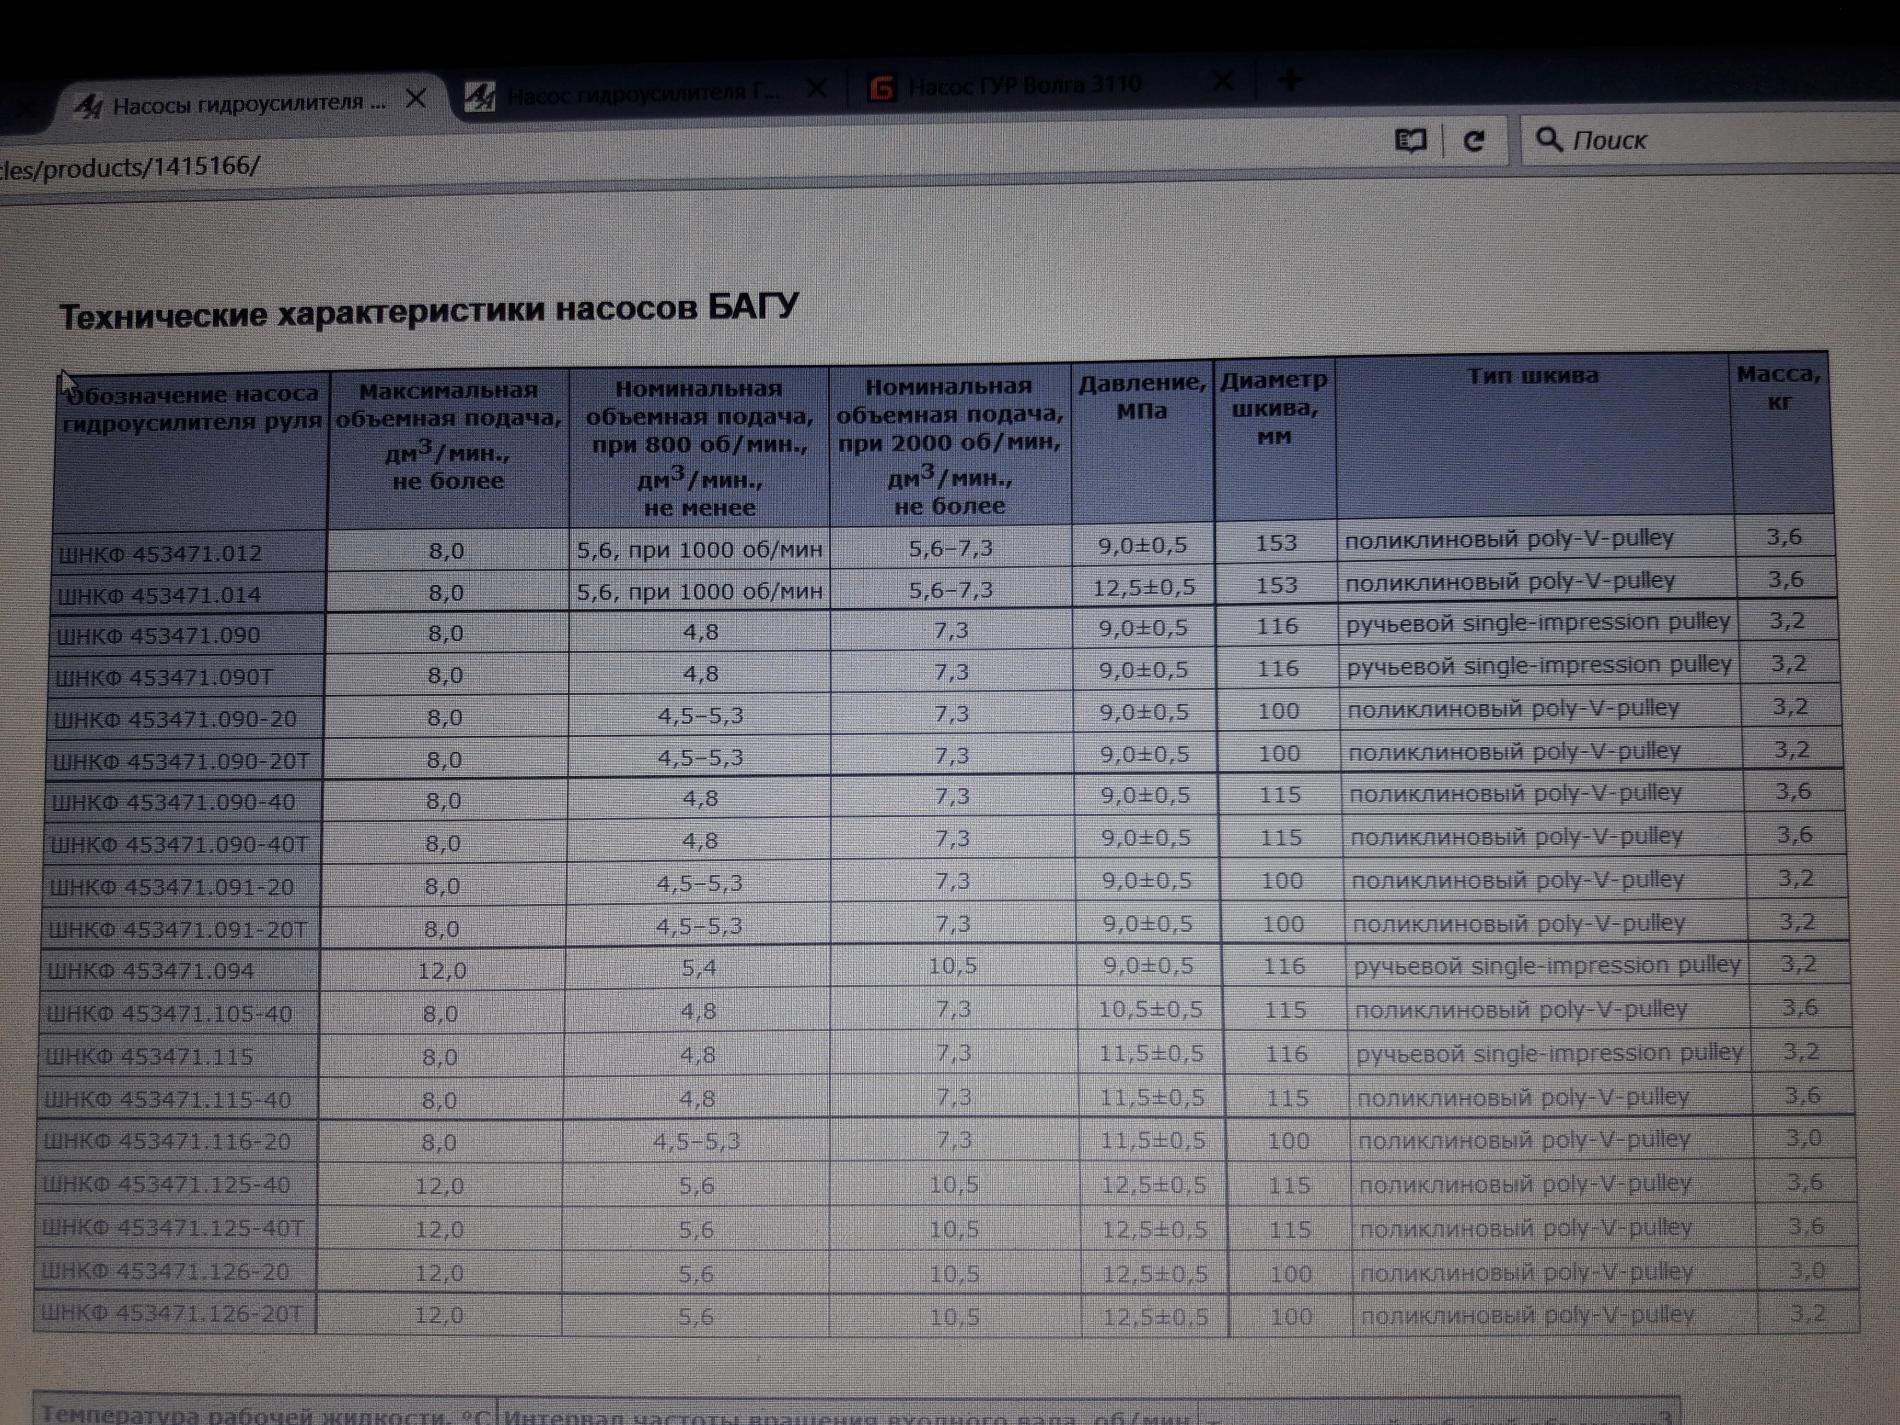Screen dimensions: 1900x1425
Task: Select row ШНКФ 453471.094
Action: click(947, 968)
